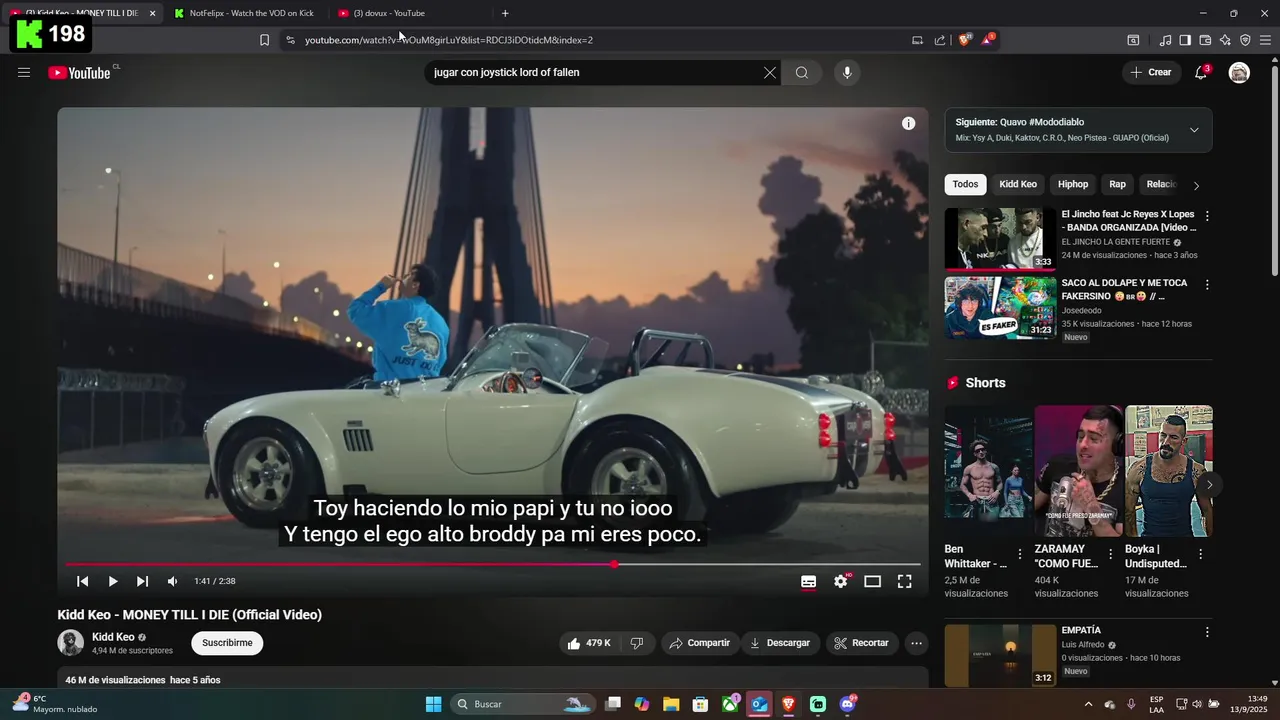Open the EMPATÍA video title
The height and width of the screenshot is (720, 1280).
[x=1081, y=631]
